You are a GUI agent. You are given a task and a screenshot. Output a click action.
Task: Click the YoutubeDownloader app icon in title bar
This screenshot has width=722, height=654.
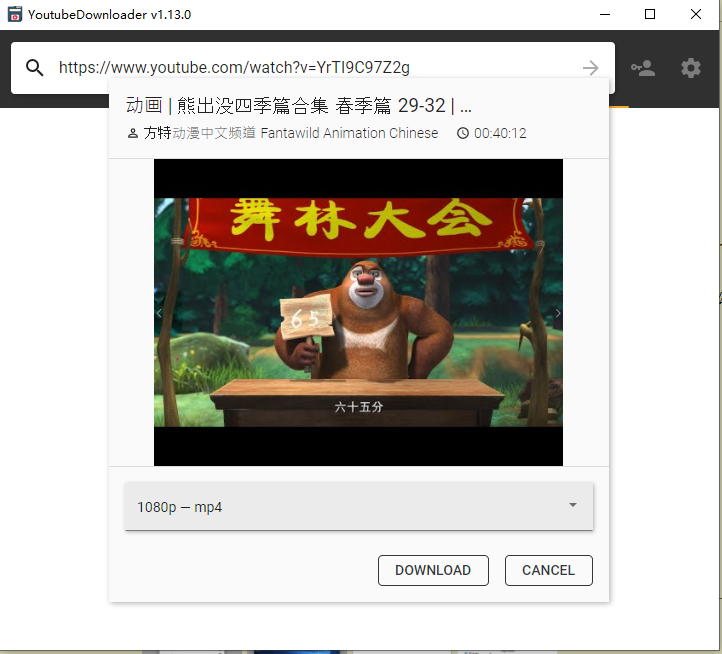(15, 14)
